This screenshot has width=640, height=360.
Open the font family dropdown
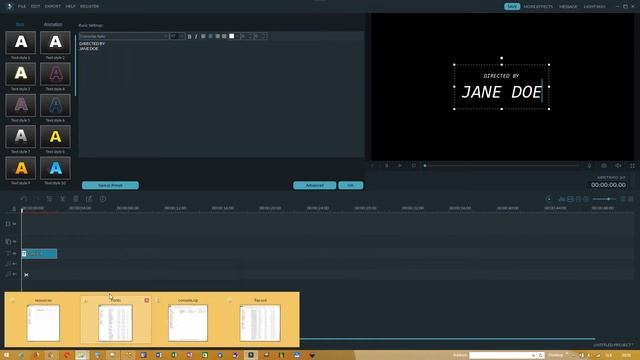click(124, 36)
